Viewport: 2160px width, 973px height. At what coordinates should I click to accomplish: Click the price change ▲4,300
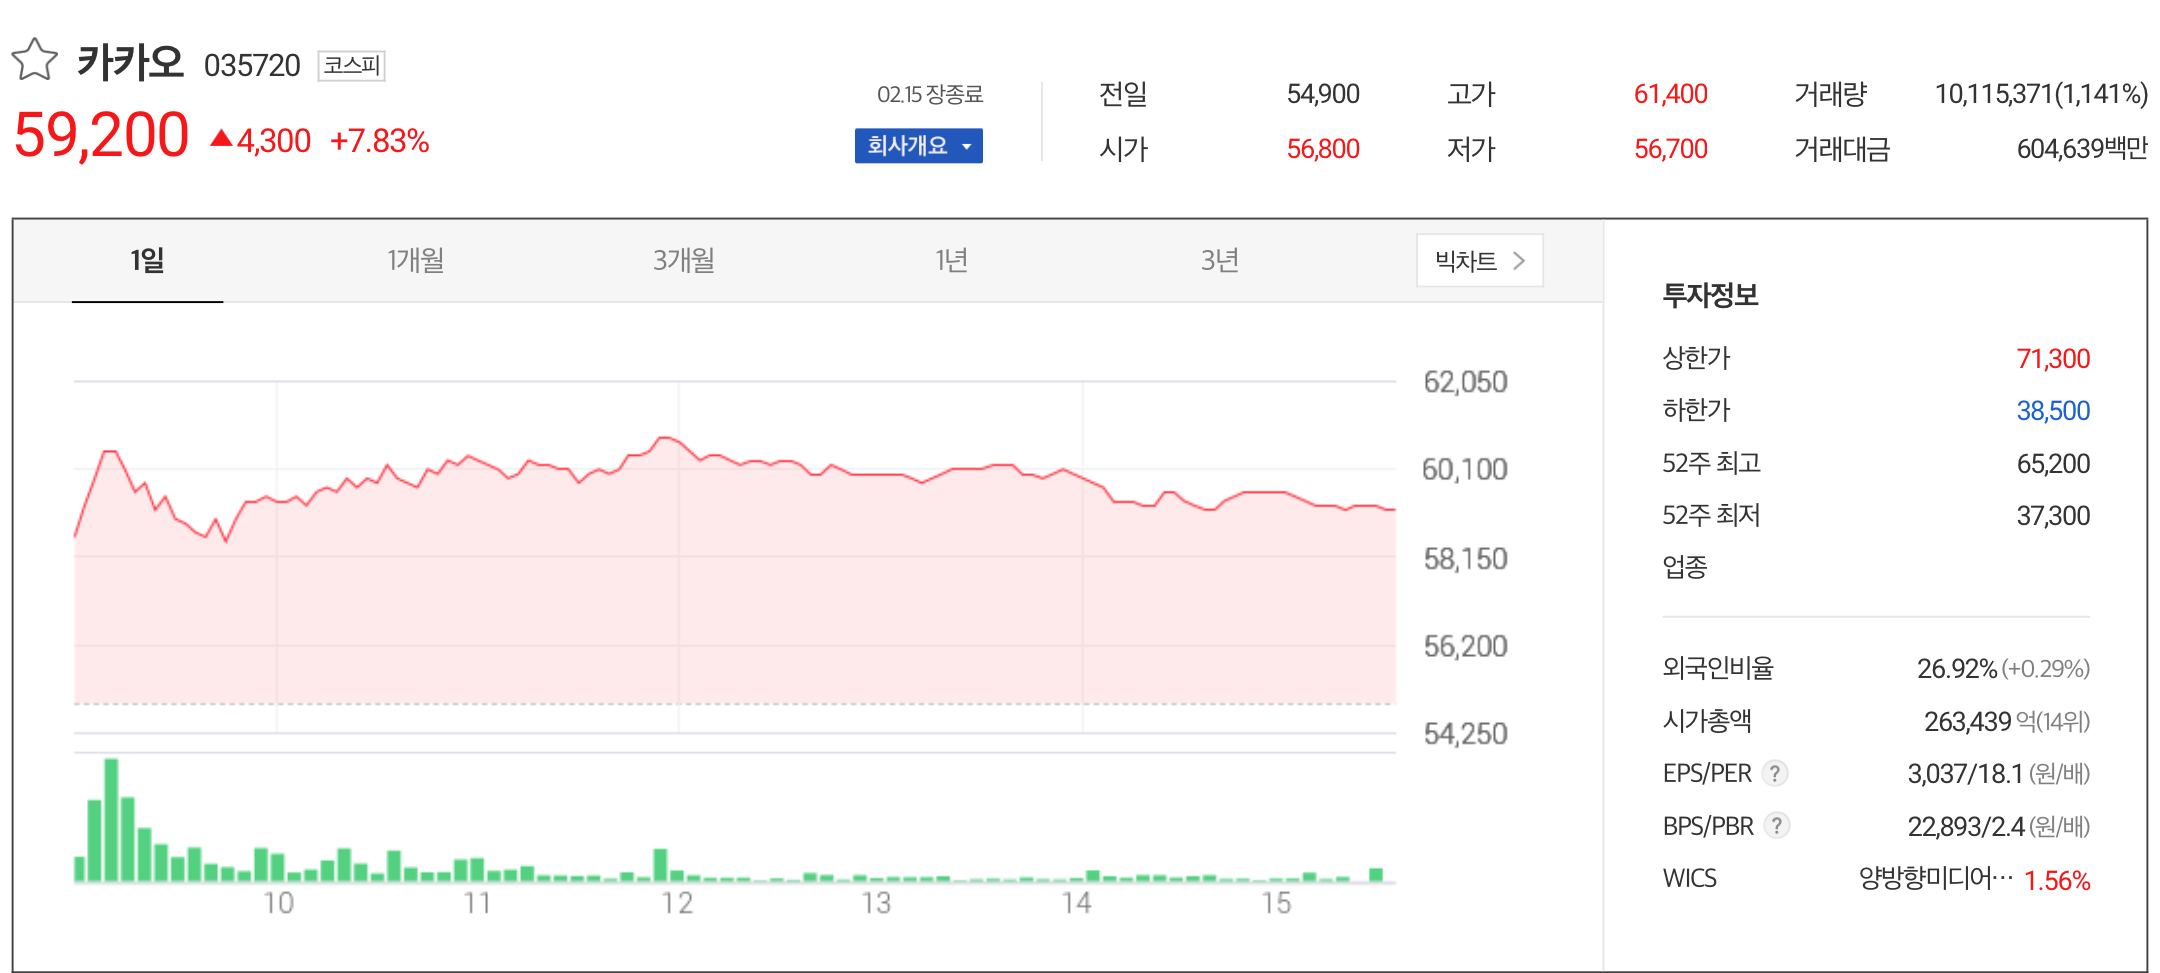pyautogui.click(x=260, y=141)
